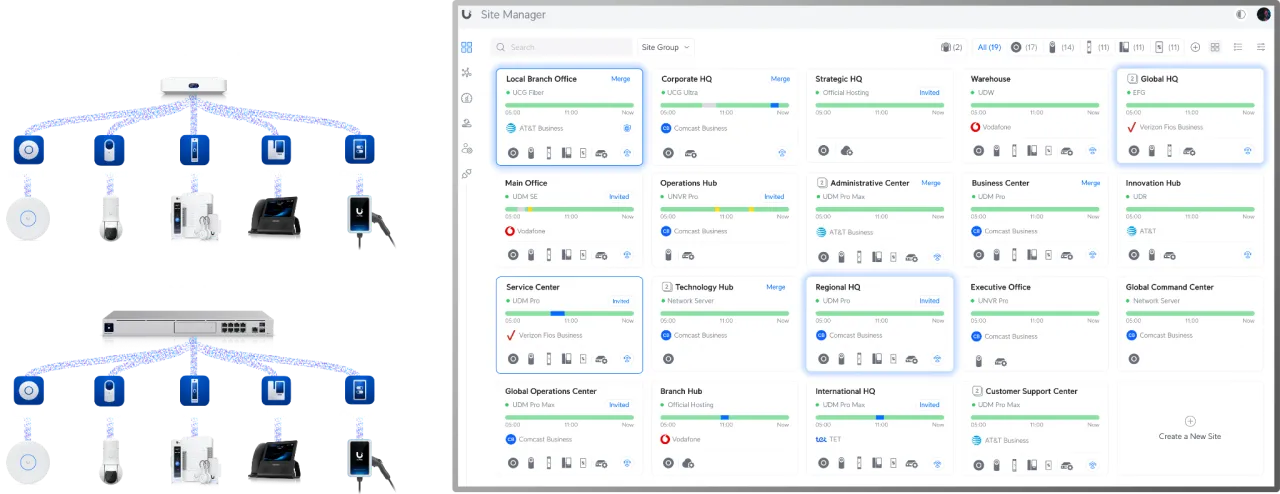
Task: Focus the Search input field
Action: 561,47
